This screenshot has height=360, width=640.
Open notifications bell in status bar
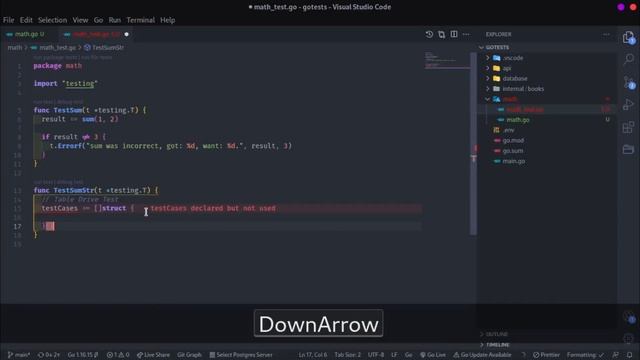pyautogui.click(x=630, y=355)
